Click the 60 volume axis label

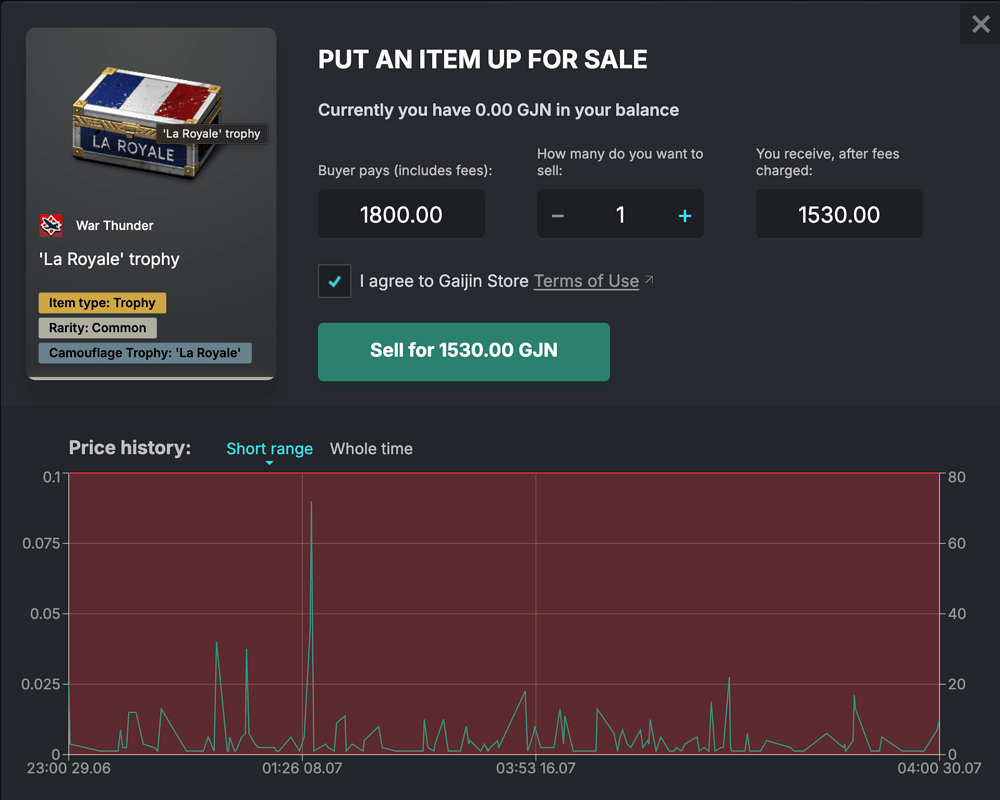(957, 543)
